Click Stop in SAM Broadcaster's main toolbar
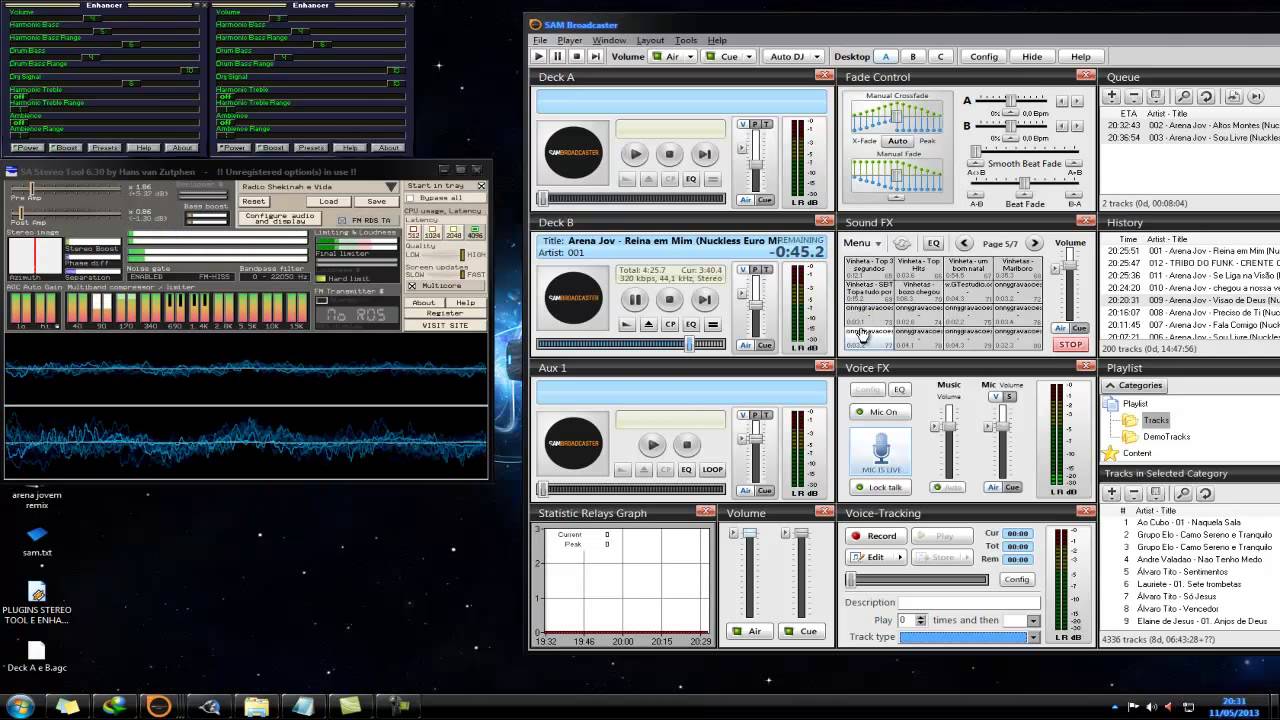This screenshot has width=1280, height=720. tap(577, 57)
